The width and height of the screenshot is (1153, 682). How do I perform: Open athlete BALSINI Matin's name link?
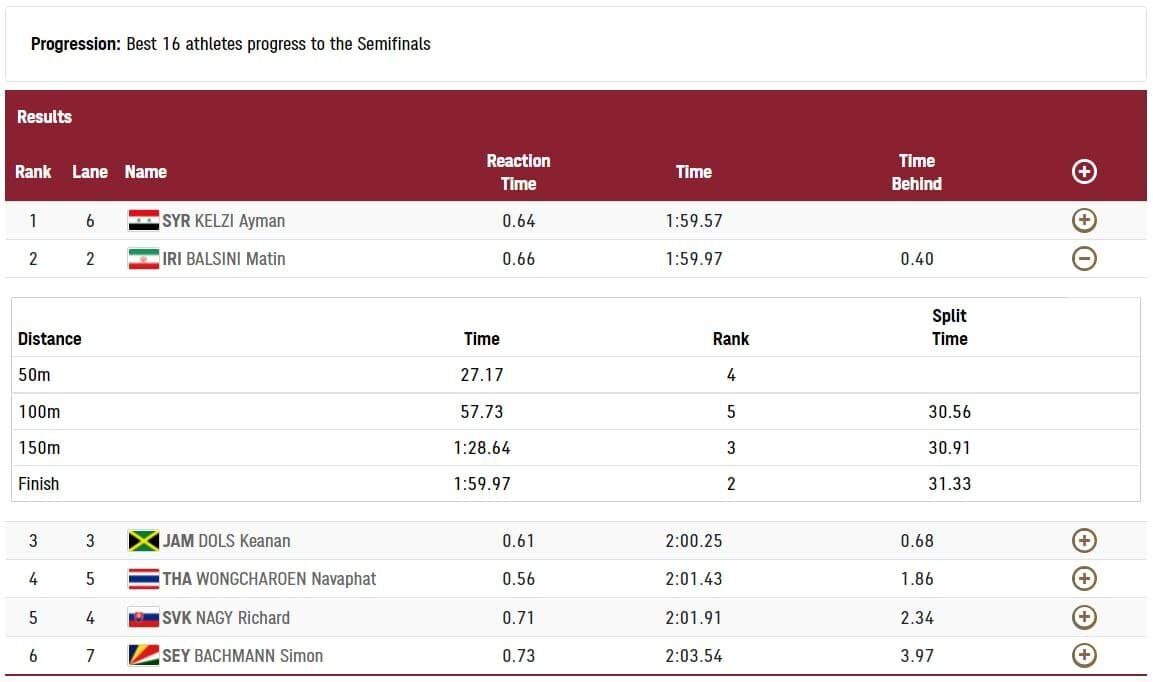click(235, 259)
